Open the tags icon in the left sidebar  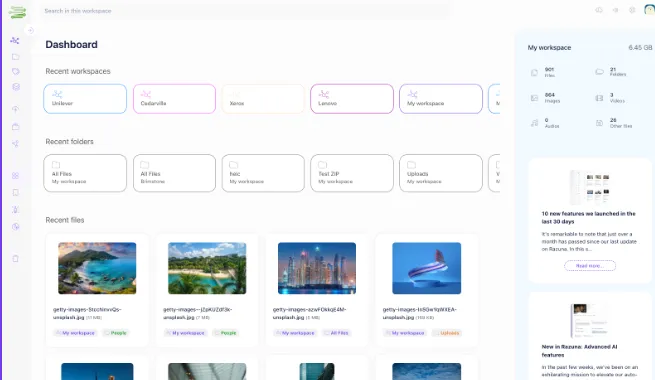tap(15, 71)
